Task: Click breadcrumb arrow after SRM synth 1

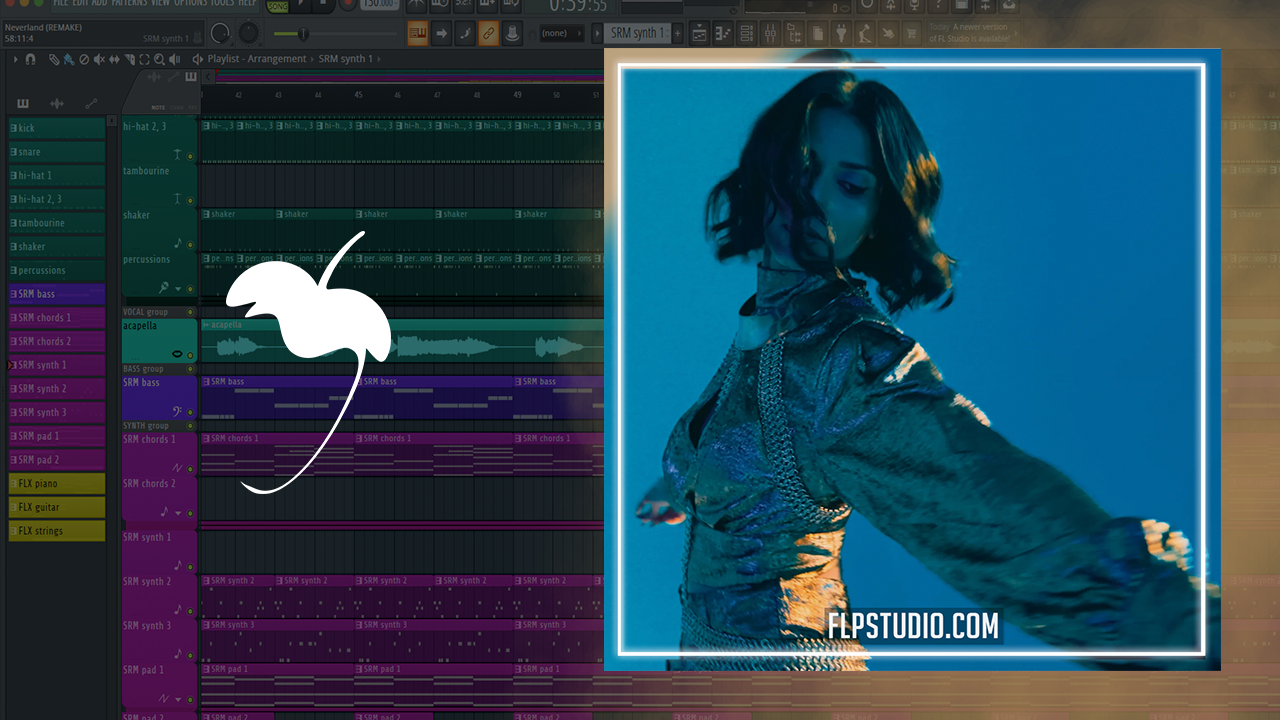Action: pyautogui.click(x=379, y=59)
